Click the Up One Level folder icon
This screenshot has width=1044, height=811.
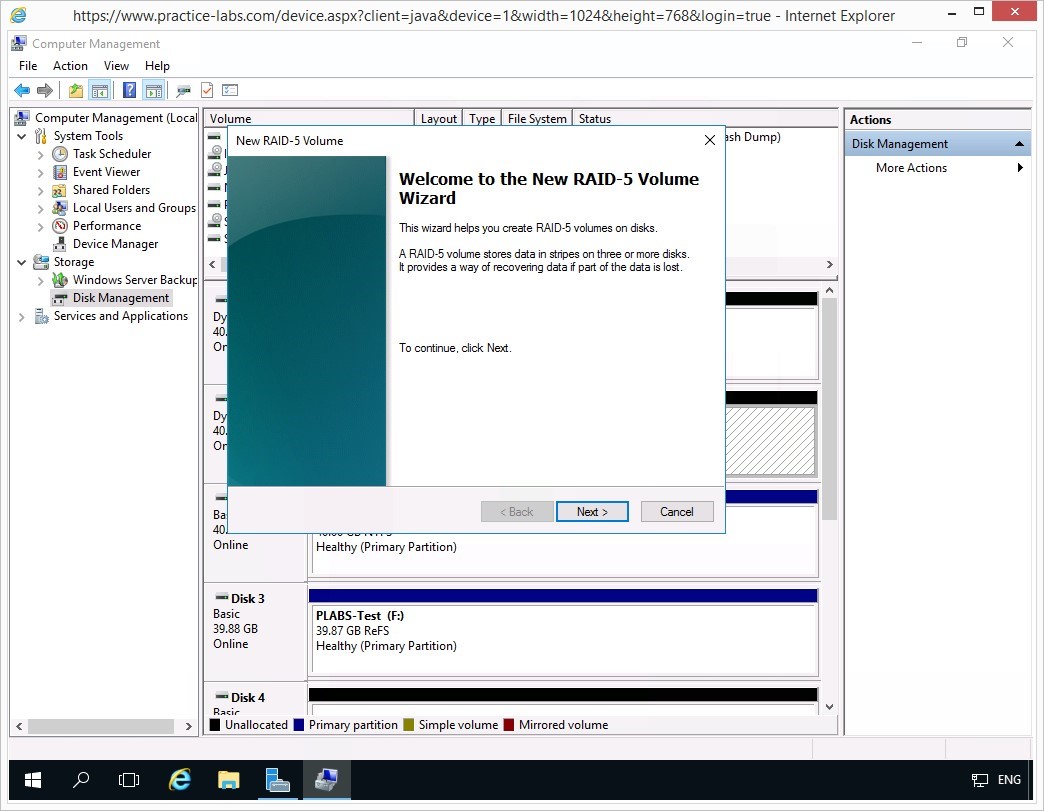(76, 91)
